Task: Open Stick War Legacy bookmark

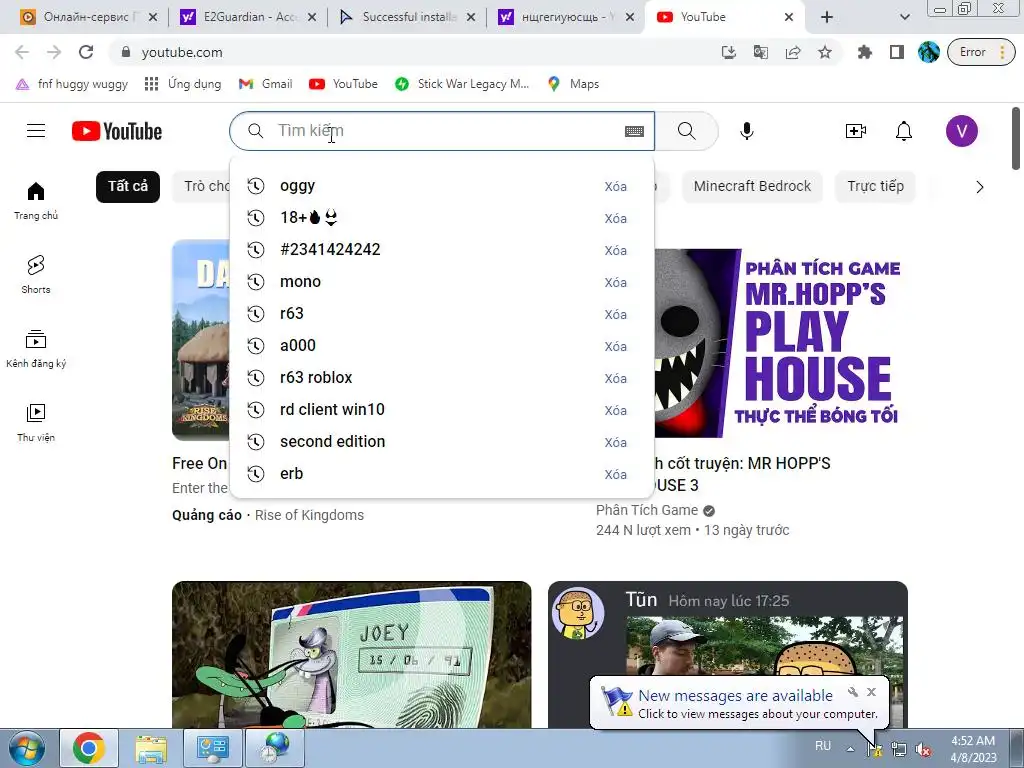Action: 462,84
